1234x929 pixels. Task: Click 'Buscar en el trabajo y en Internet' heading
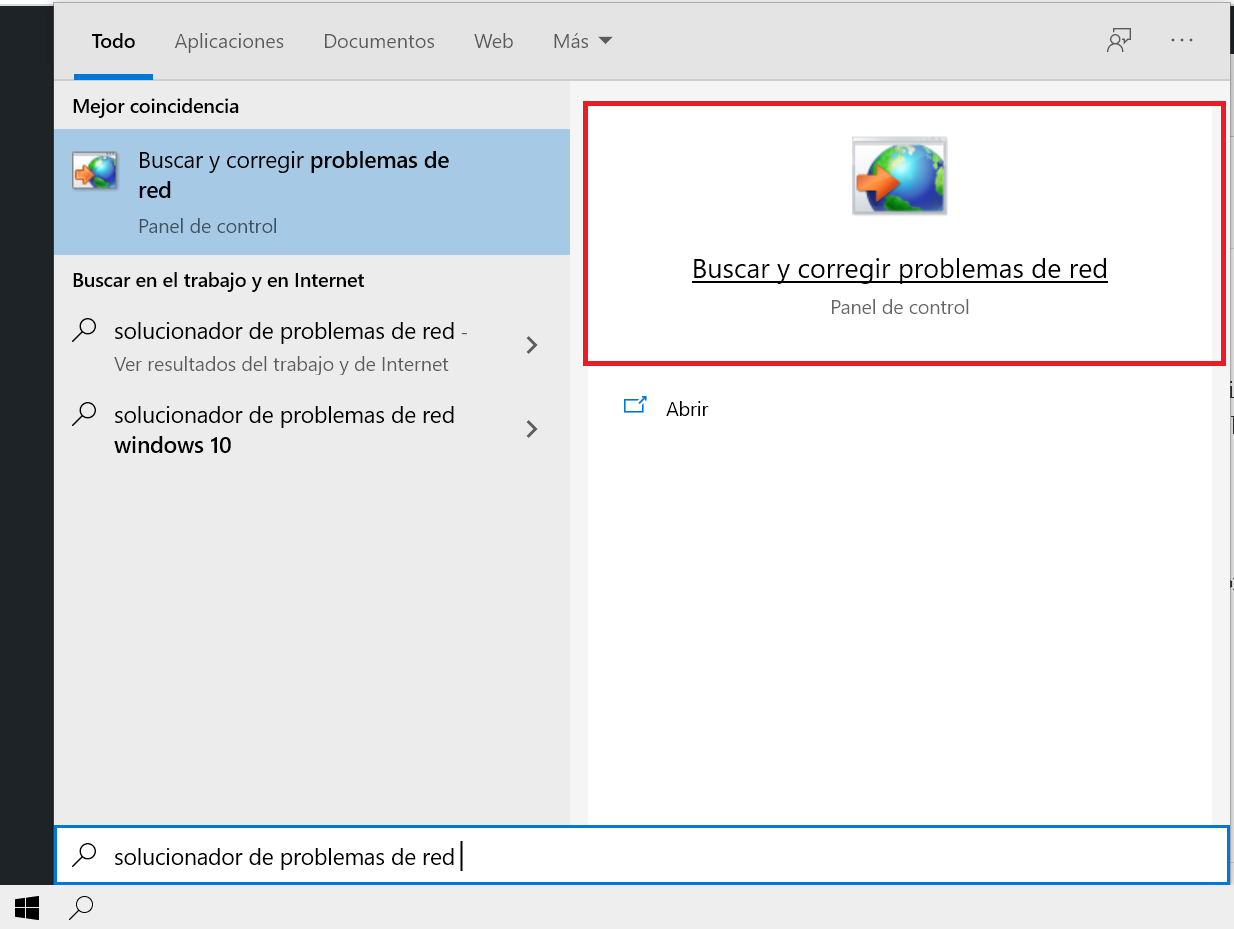coord(218,280)
